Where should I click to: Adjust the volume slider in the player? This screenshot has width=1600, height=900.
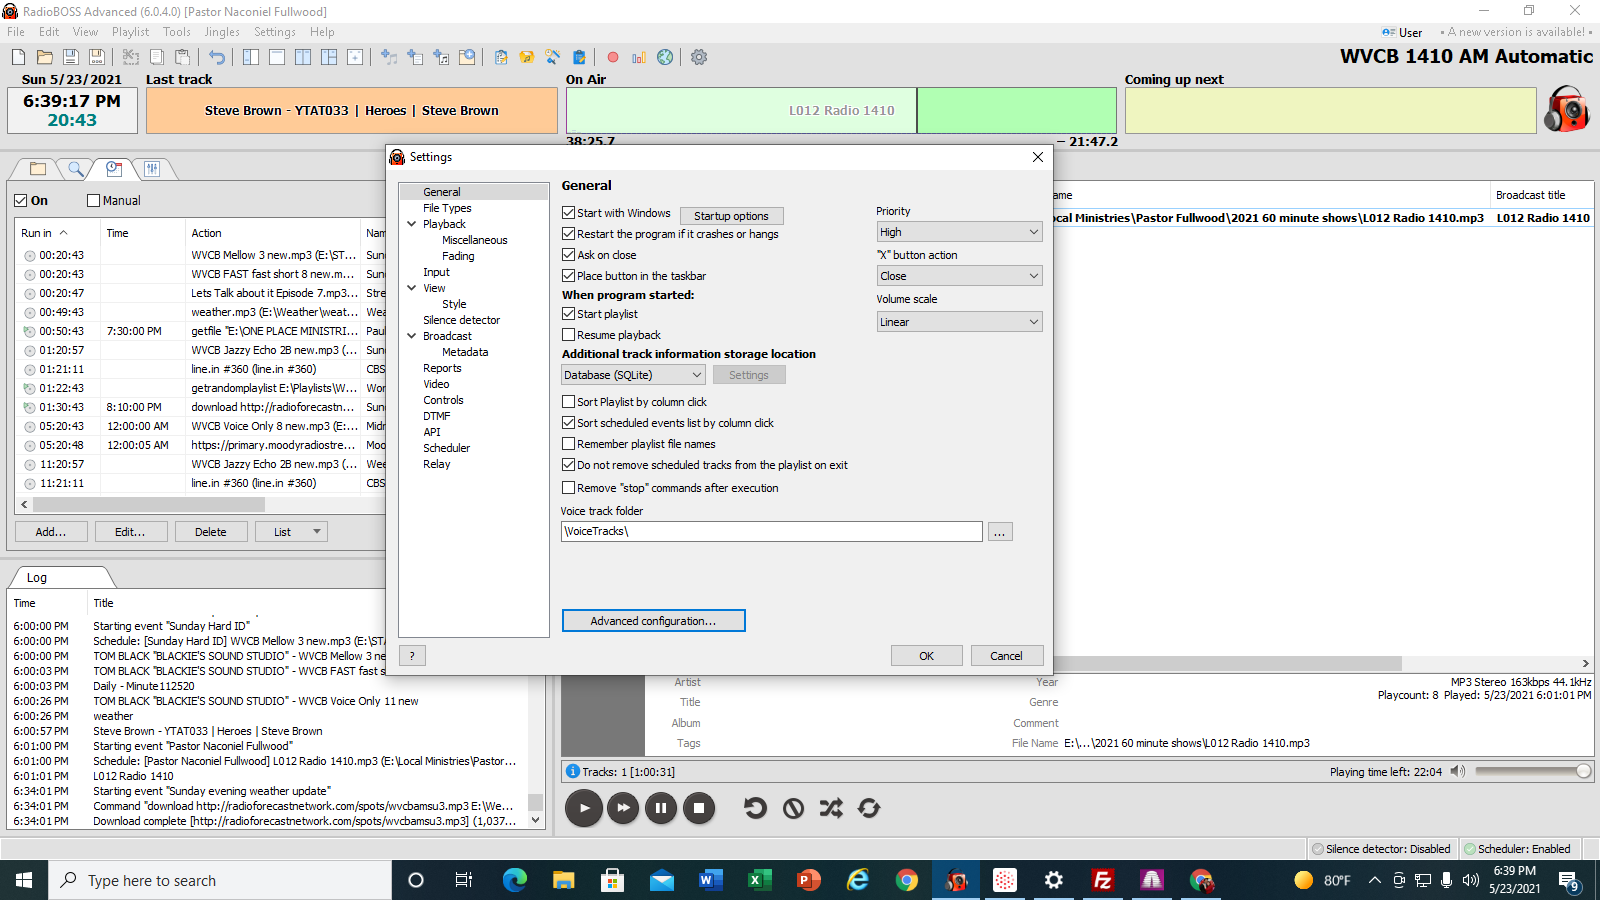point(1533,771)
